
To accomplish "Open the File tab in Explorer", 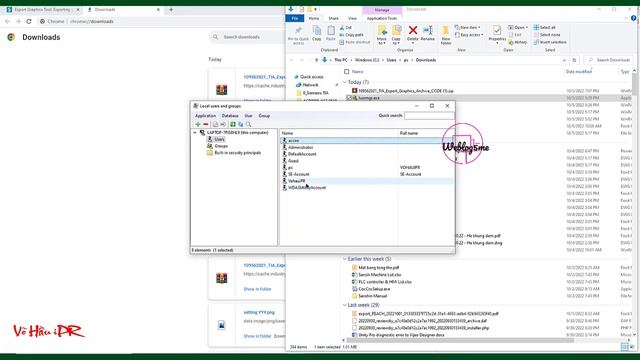I will [x=295, y=18].
